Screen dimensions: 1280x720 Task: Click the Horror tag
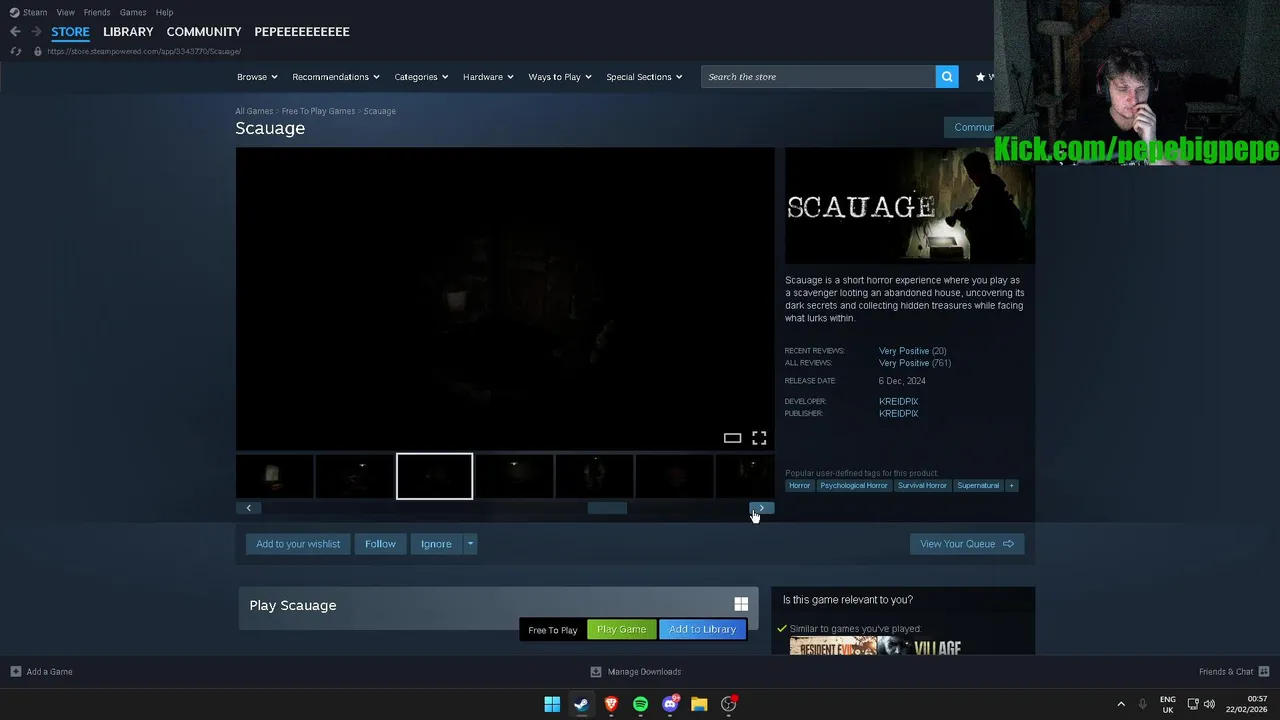pyautogui.click(x=799, y=486)
